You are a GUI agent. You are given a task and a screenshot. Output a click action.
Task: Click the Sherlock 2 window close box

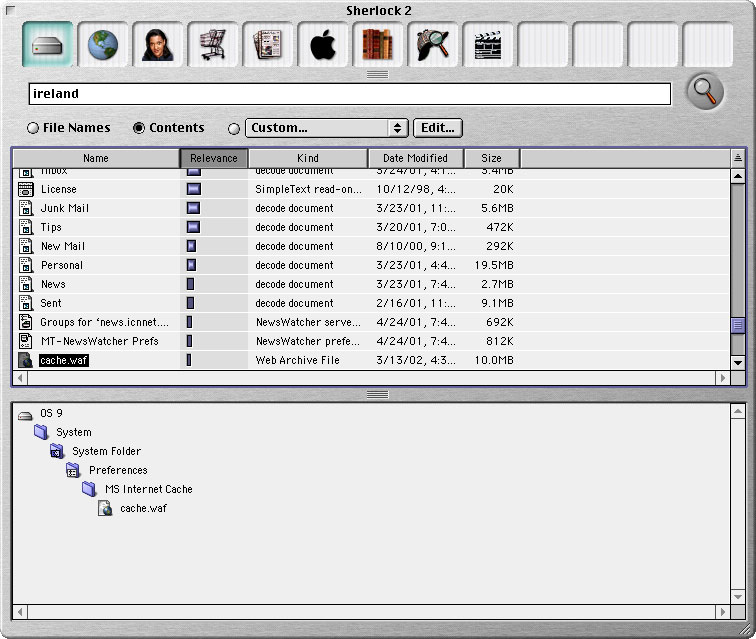(x=10, y=10)
